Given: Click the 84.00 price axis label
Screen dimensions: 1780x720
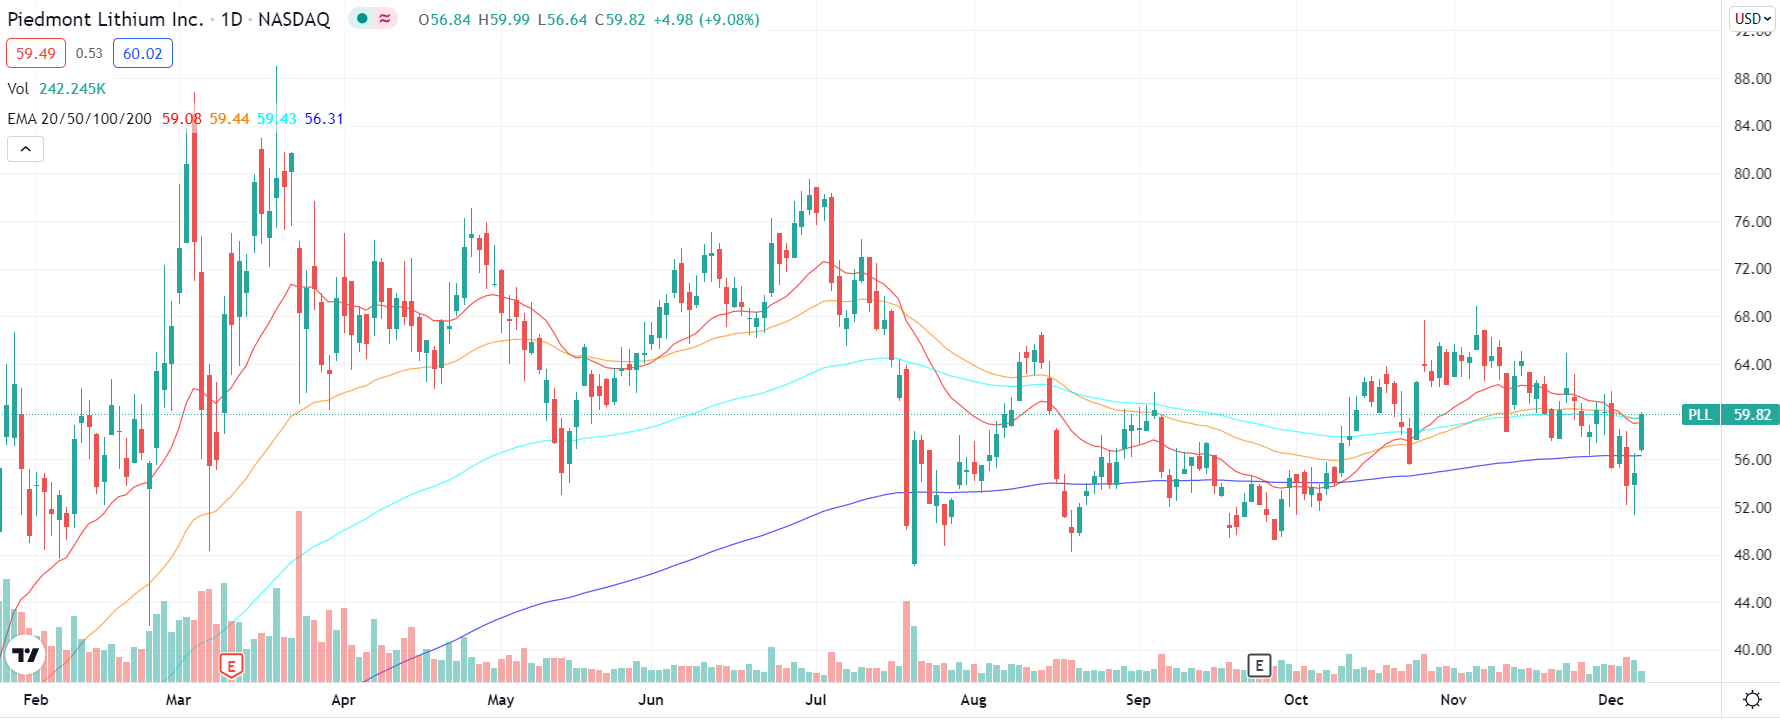Looking at the screenshot, I should (1752, 126).
